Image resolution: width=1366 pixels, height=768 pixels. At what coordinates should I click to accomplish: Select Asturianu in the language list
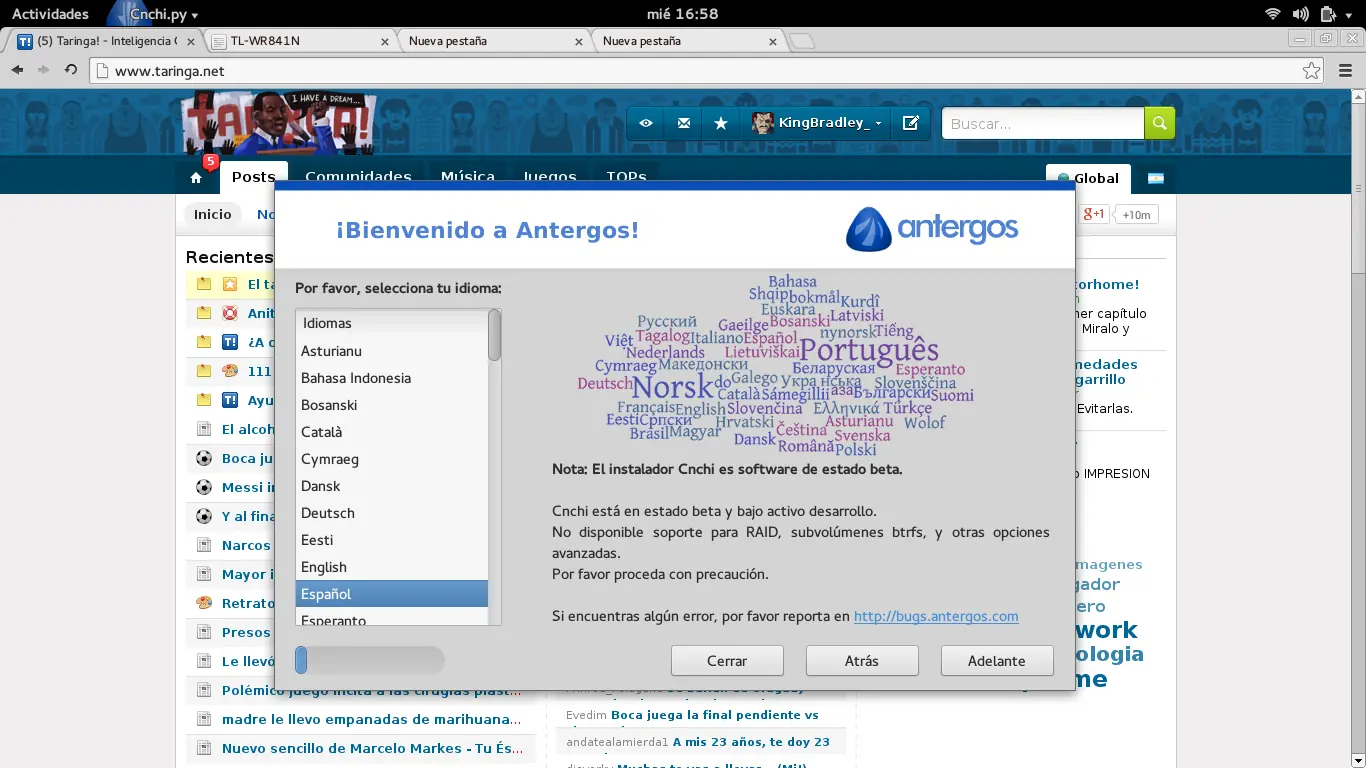[x=392, y=351]
